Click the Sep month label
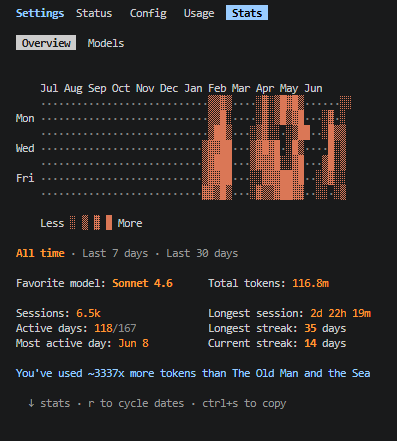397x441 pixels. click(97, 88)
